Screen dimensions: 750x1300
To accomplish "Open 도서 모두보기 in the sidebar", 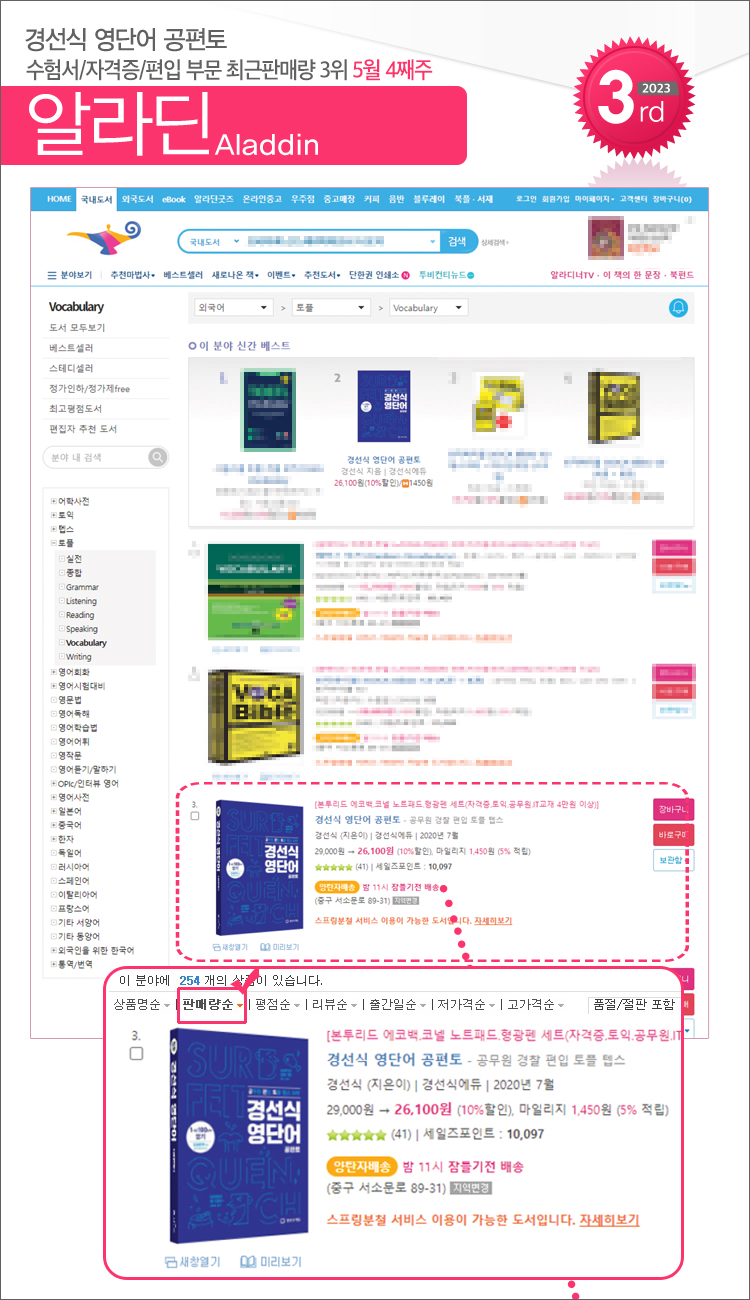I will point(77,328).
